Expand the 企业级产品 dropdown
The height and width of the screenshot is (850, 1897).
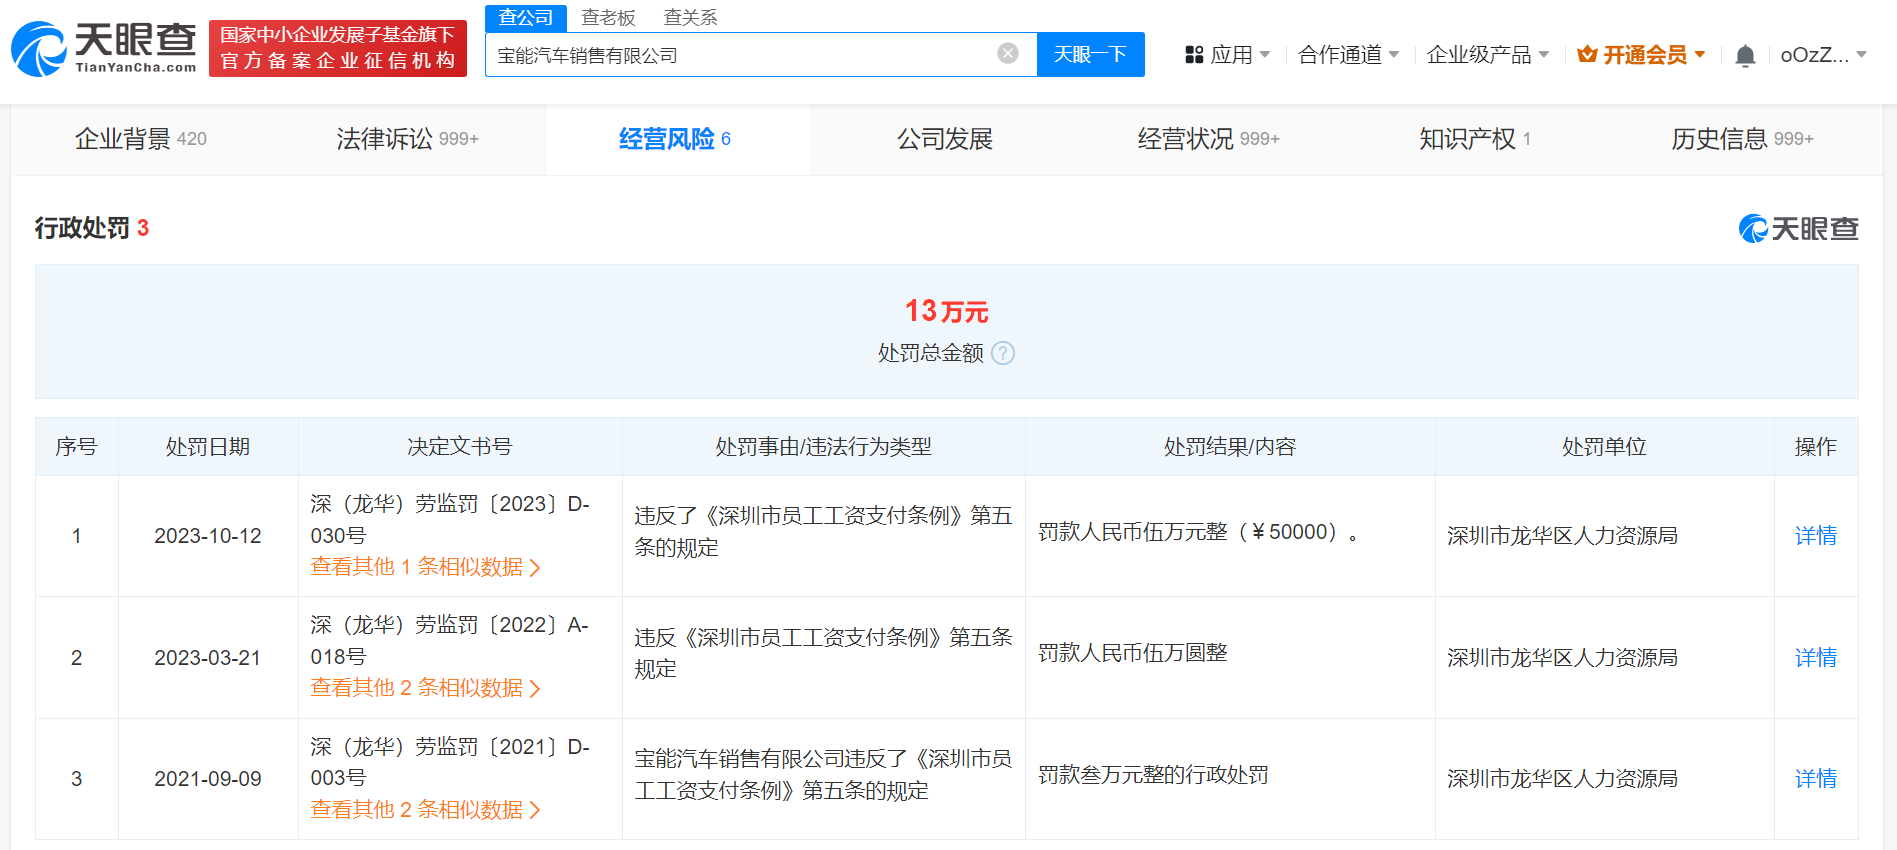[x=1488, y=55]
